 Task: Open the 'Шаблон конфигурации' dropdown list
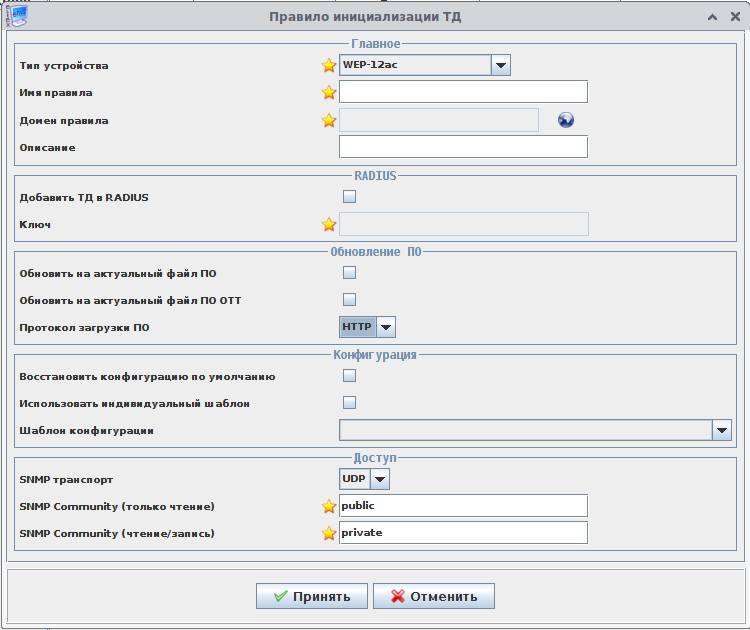(x=721, y=430)
